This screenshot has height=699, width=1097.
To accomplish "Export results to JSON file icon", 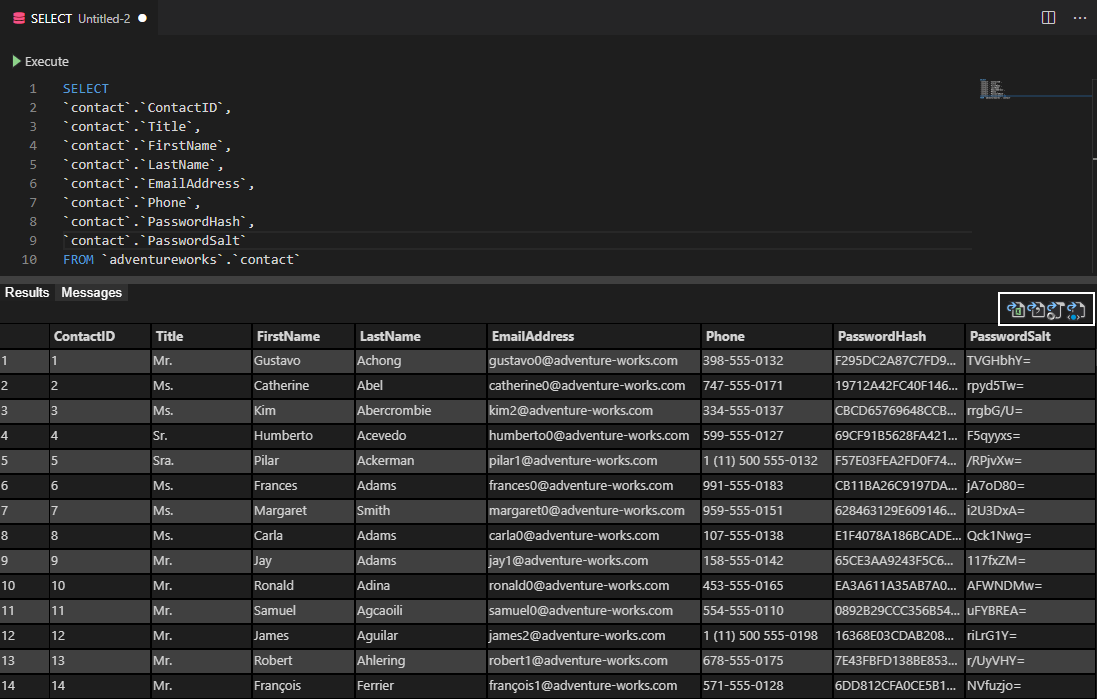I will point(1055,310).
